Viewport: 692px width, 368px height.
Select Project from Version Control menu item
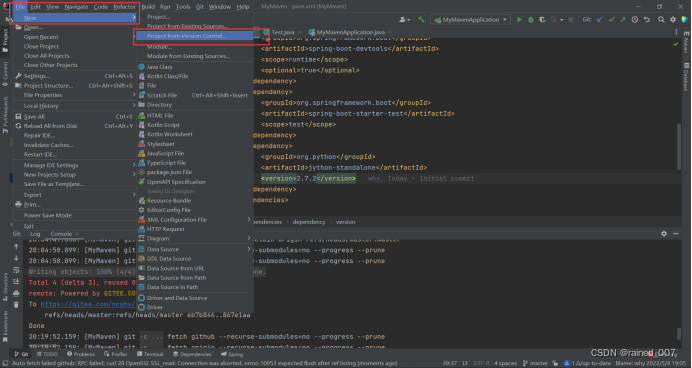click(195, 36)
